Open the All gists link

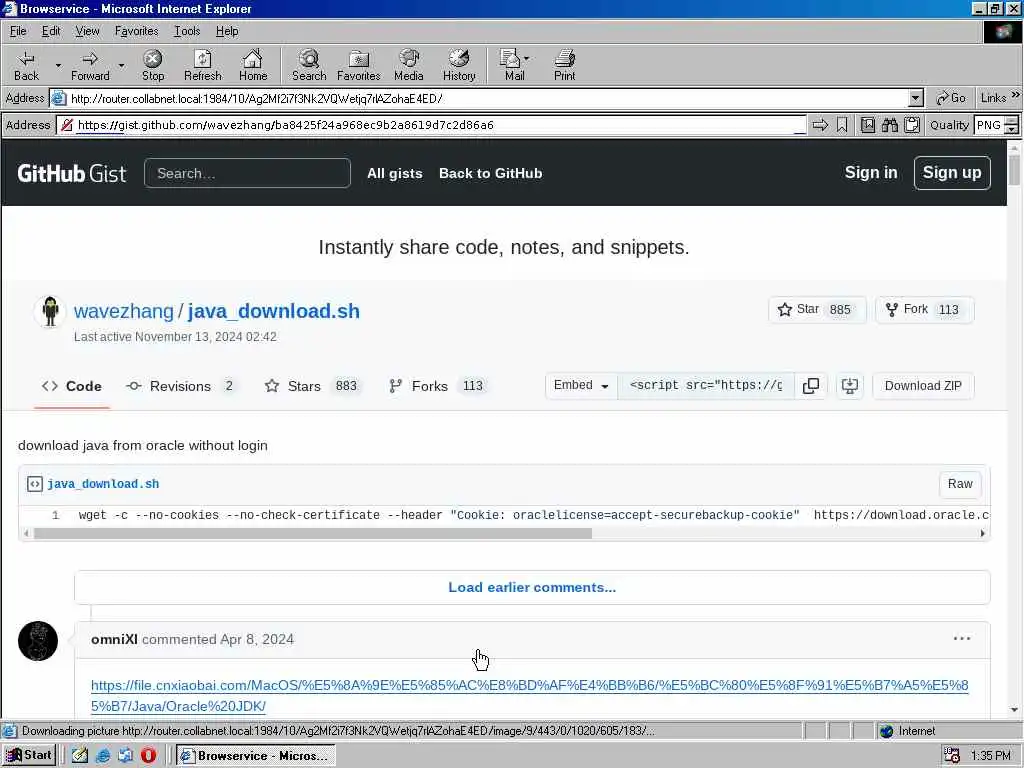coord(394,173)
